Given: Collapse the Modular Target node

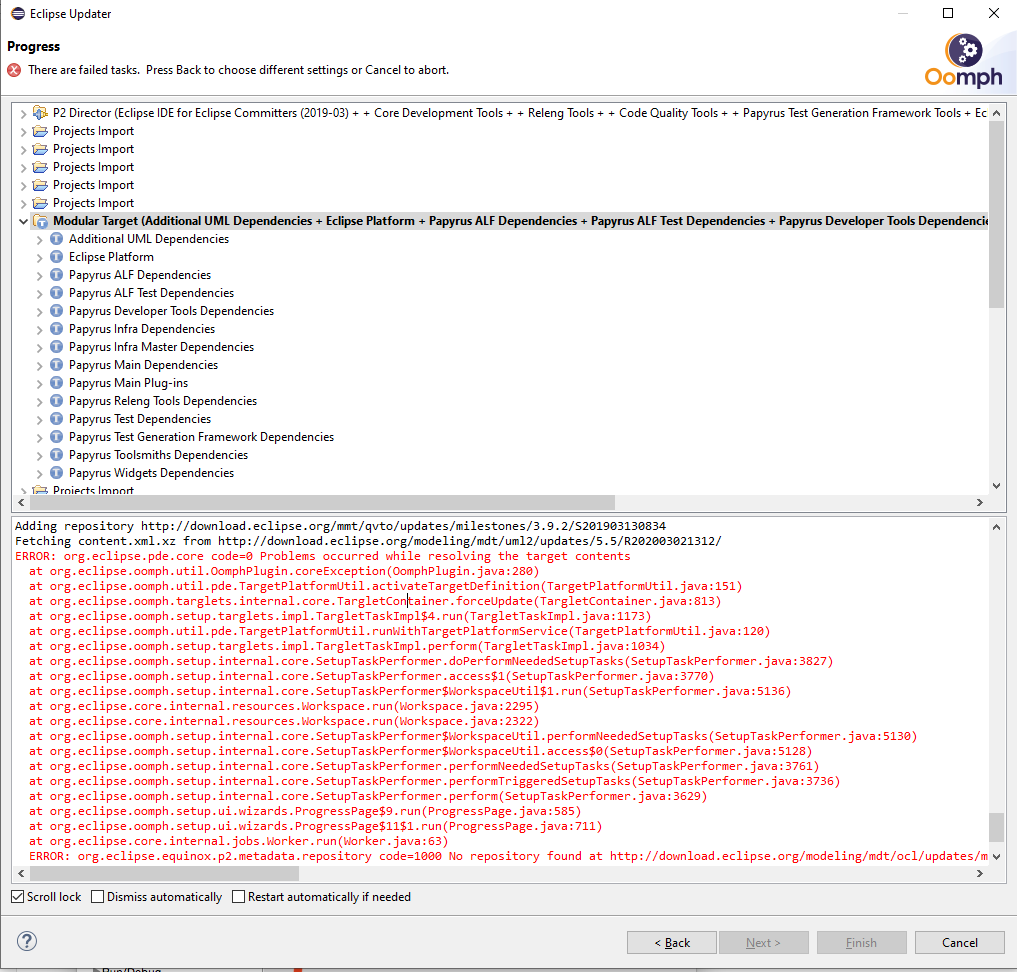Looking at the screenshot, I should pos(23,221).
